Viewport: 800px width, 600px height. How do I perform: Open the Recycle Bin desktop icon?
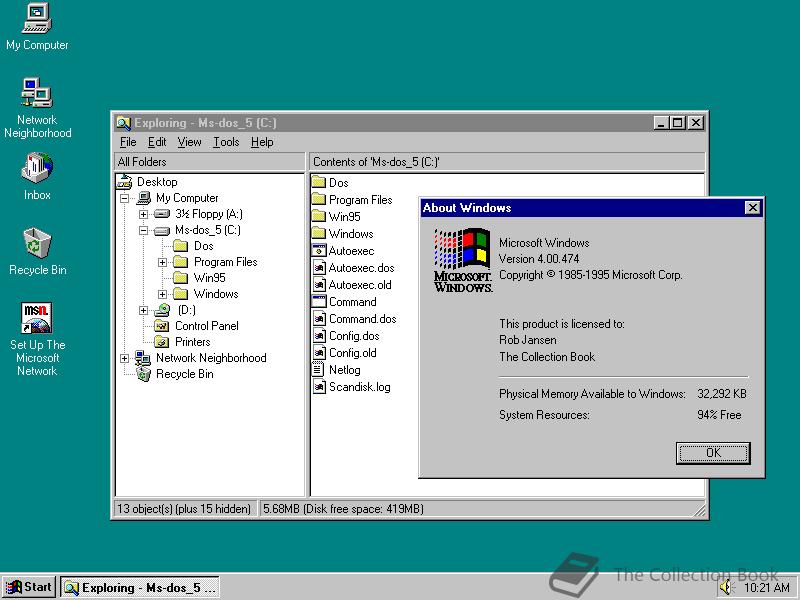pyautogui.click(x=37, y=243)
